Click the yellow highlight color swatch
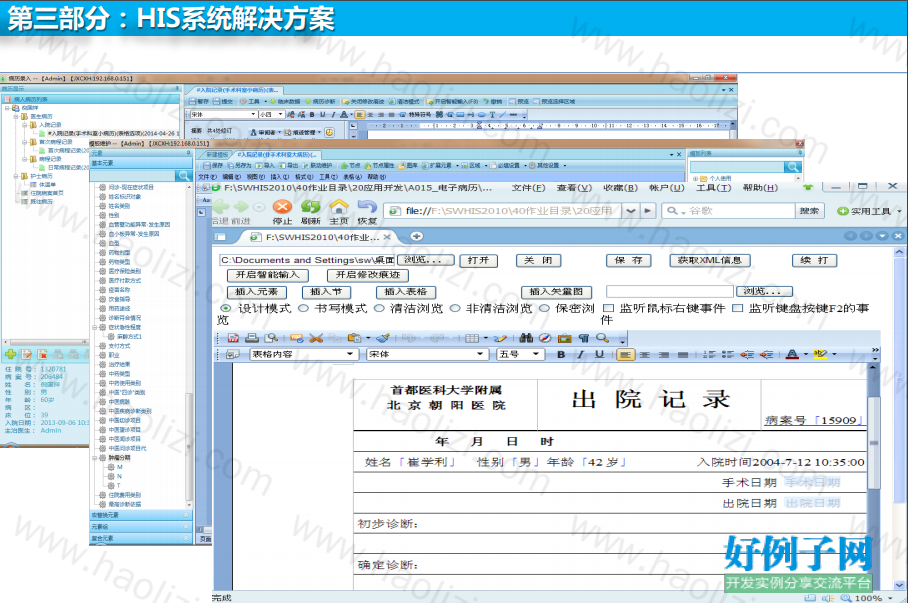Image resolution: width=908 pixels, height=603 pixels. click(x=820, y=354)
